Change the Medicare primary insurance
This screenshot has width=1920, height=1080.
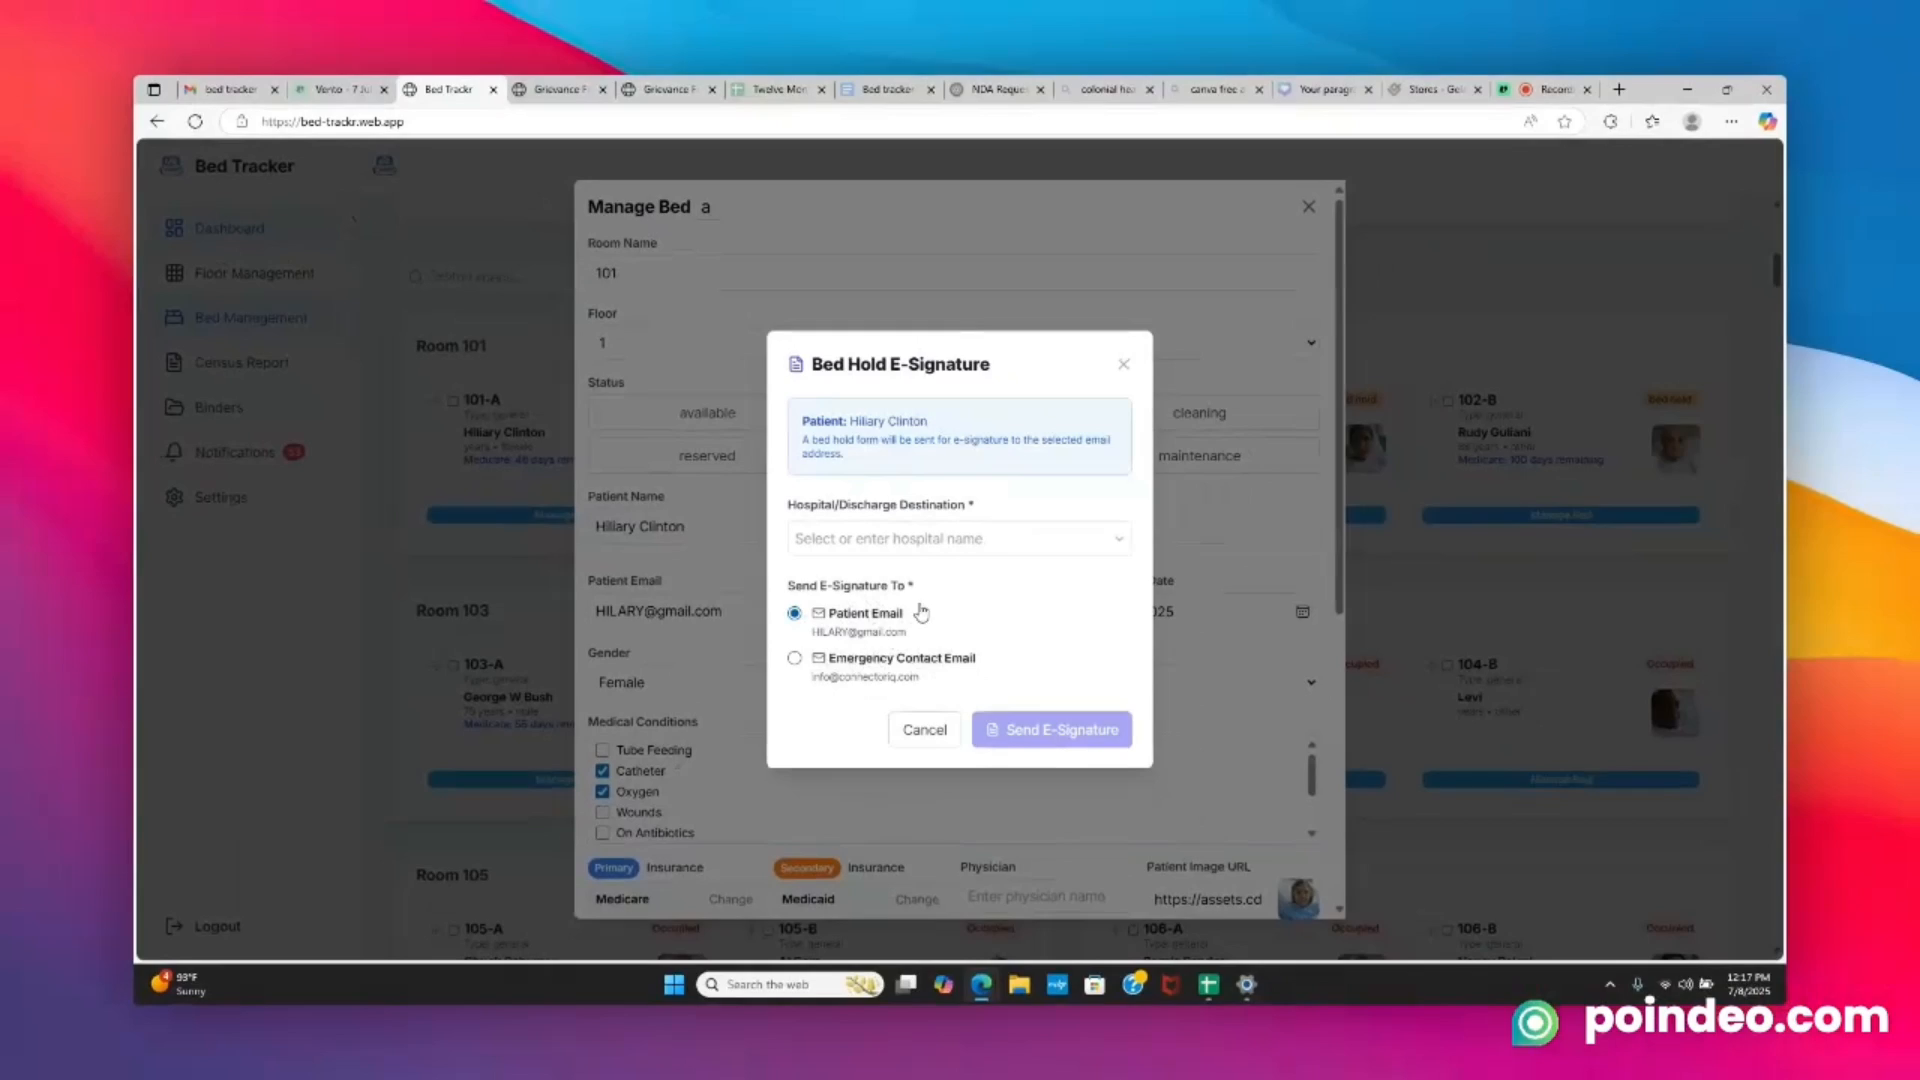click(x=729, y=899)
